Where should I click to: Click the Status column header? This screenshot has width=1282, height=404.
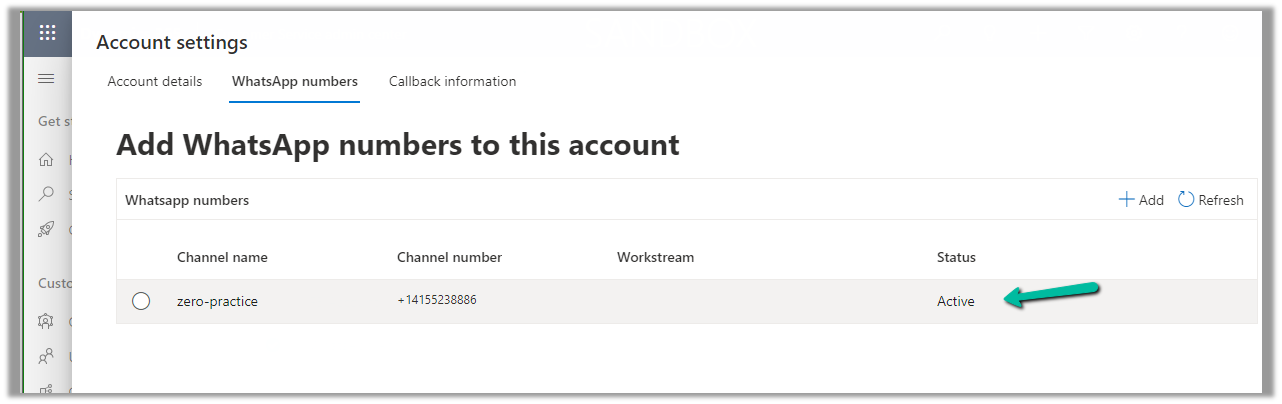pos(956,257)
